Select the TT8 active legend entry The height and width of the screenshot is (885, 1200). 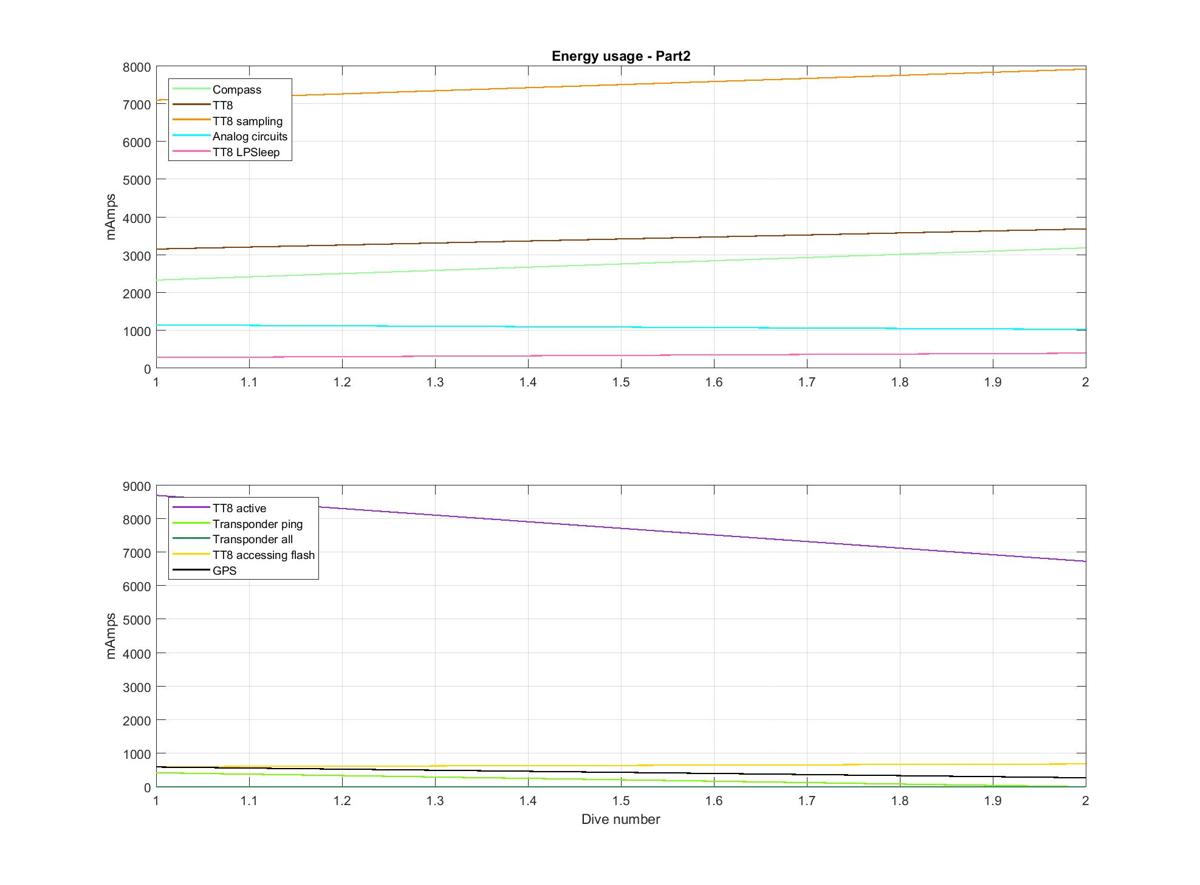click(220, 508)
